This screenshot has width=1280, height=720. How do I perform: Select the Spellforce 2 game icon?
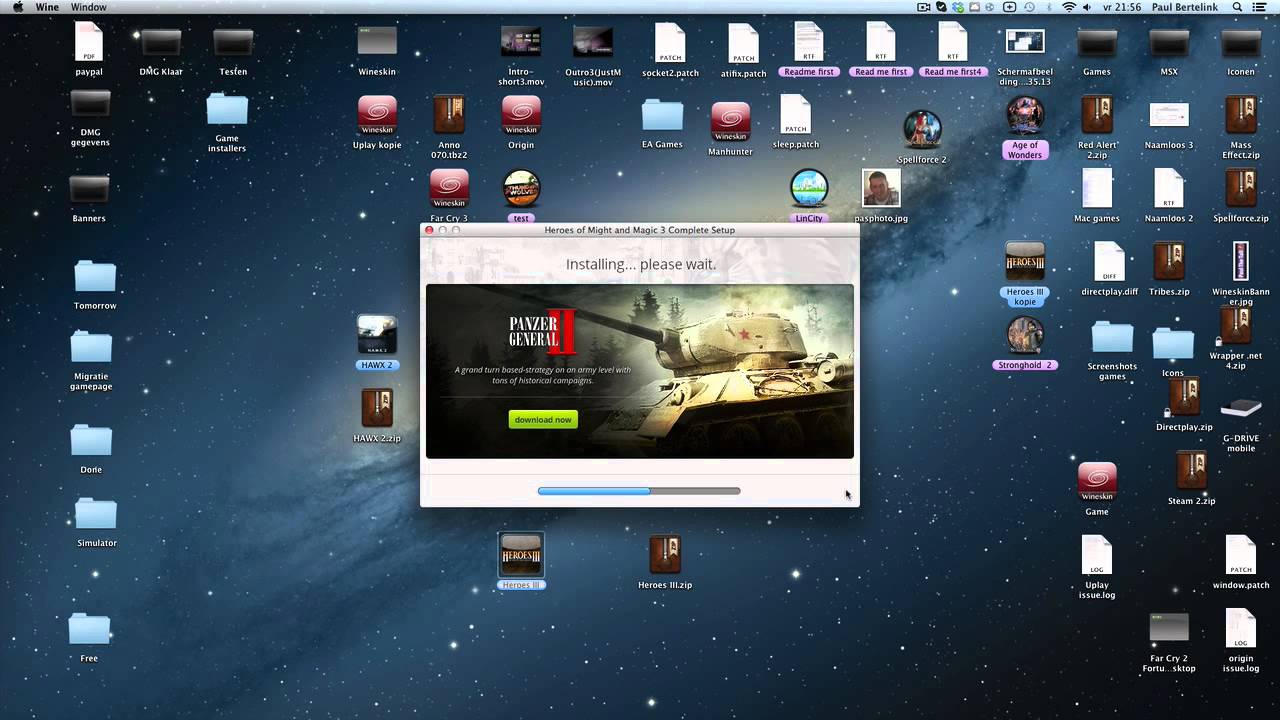coord(922,129)
